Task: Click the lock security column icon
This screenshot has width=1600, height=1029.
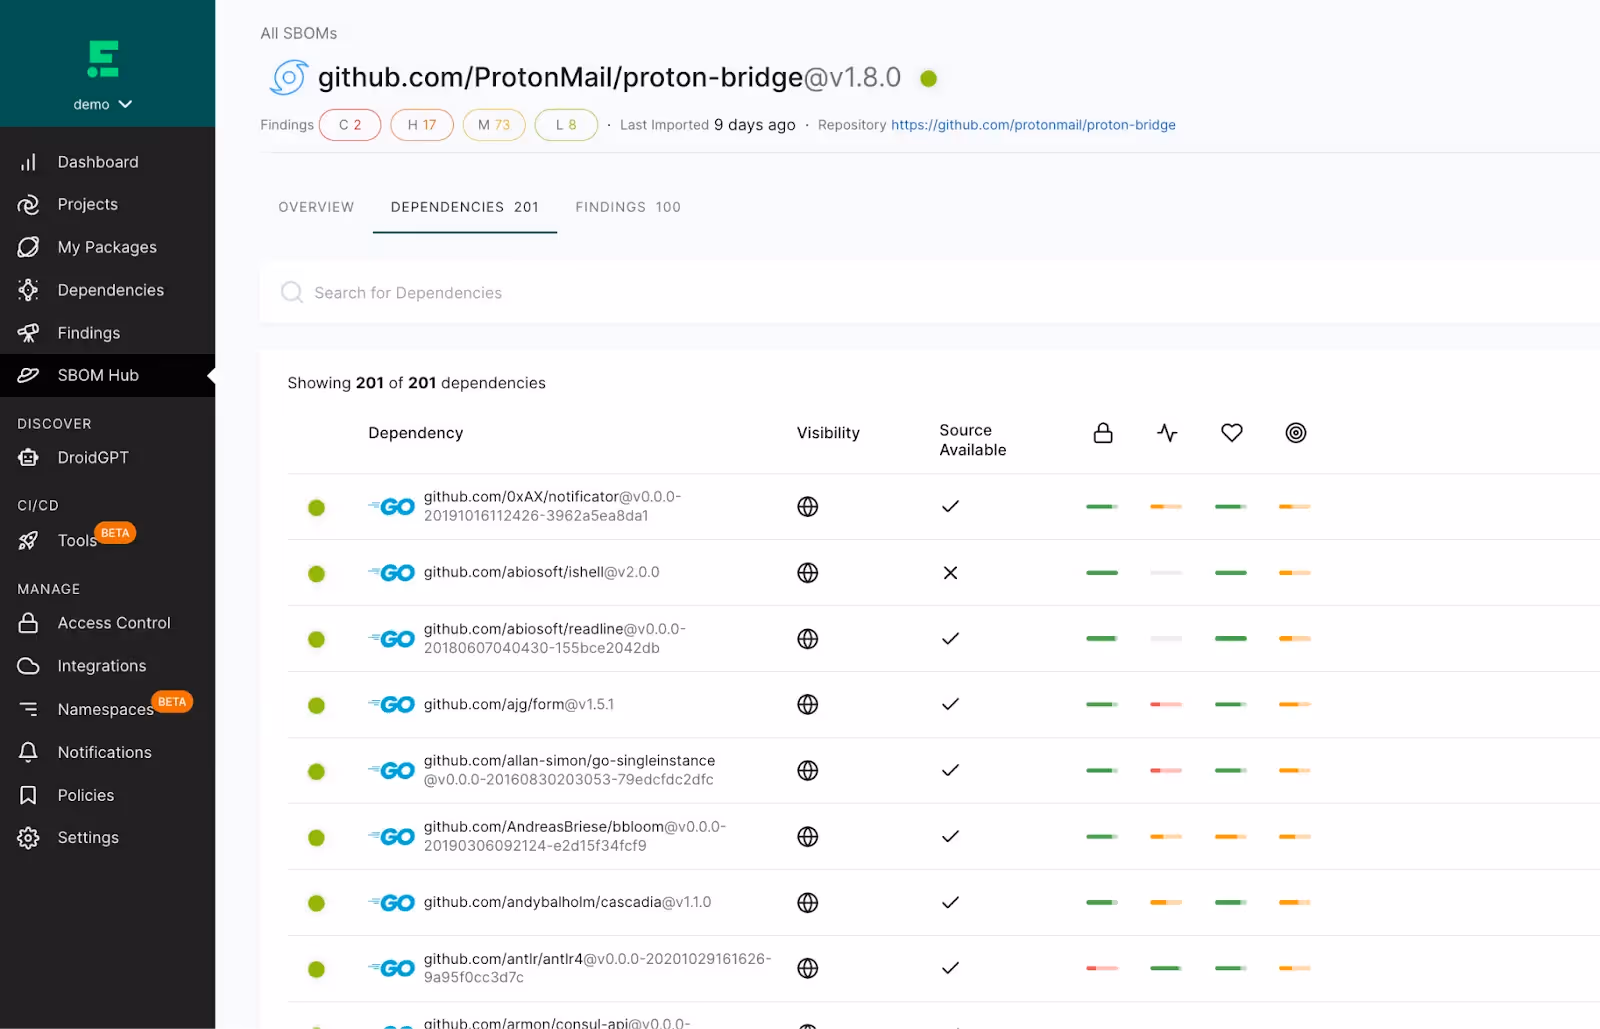Action: 1103,433
